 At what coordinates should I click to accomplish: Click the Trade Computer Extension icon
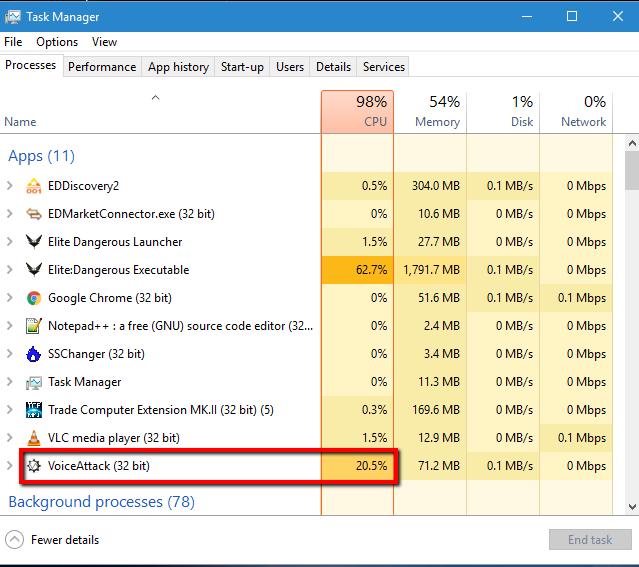(34, 410)
